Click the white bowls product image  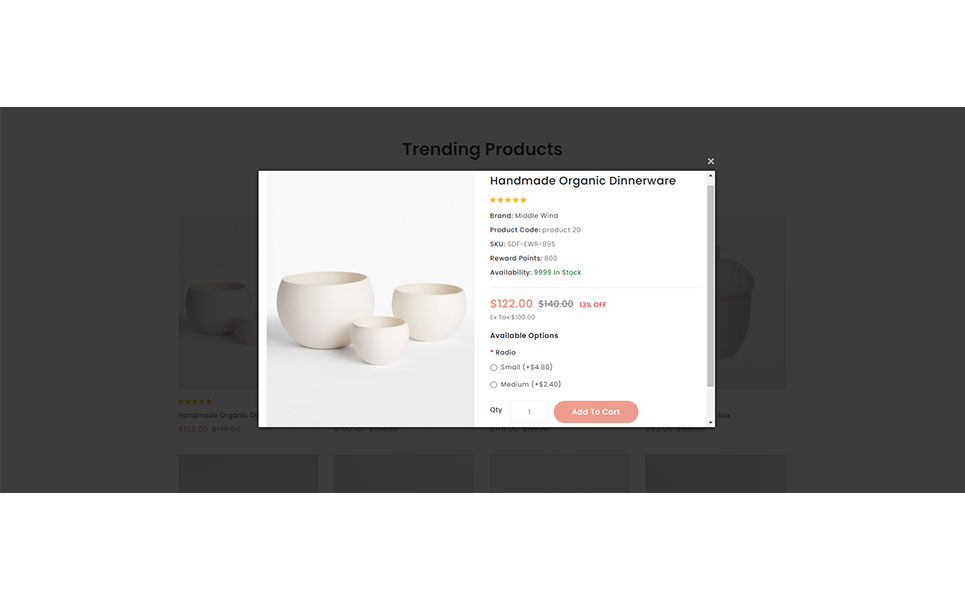click(370, 299)
